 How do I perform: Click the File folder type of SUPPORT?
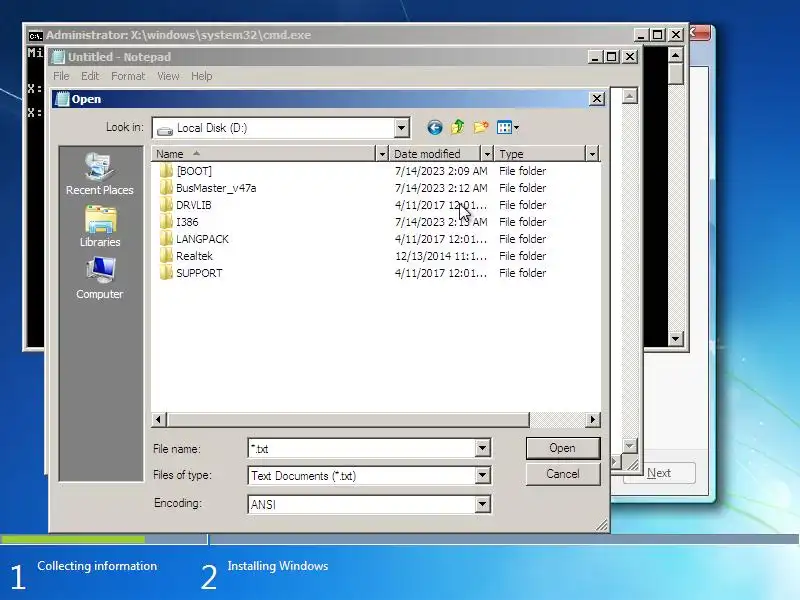pyautogui.click(x=522, y=273)
